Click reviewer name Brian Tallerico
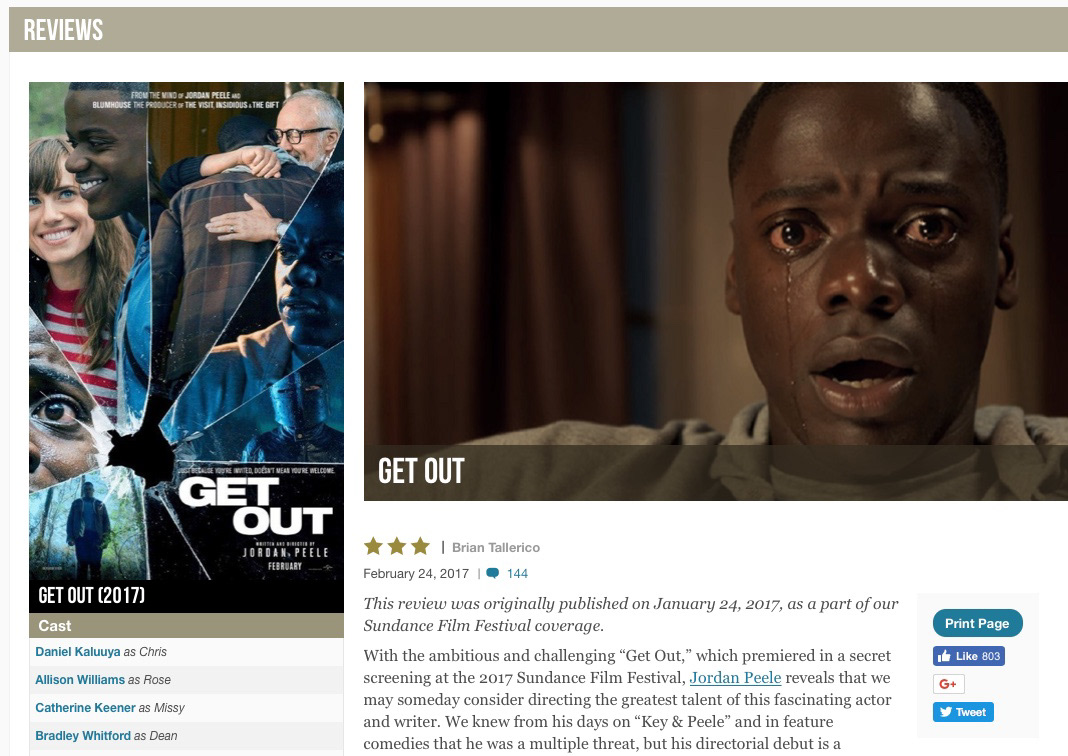 (496, 548)
